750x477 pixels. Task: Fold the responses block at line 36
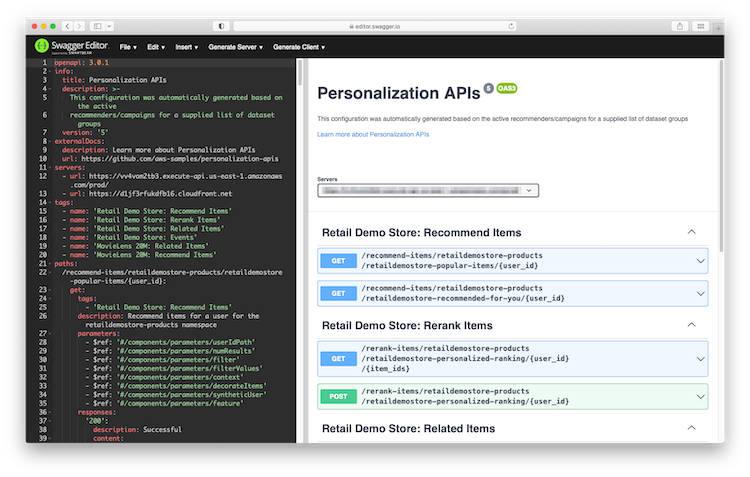(50, 412)
